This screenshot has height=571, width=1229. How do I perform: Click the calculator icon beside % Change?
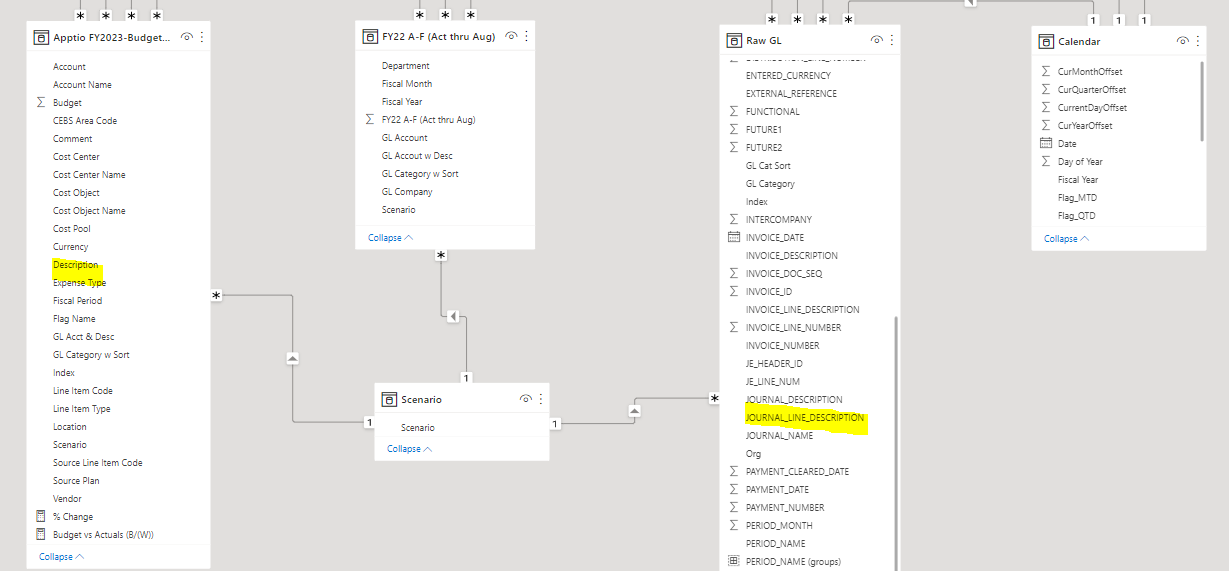tap(41, 517)
